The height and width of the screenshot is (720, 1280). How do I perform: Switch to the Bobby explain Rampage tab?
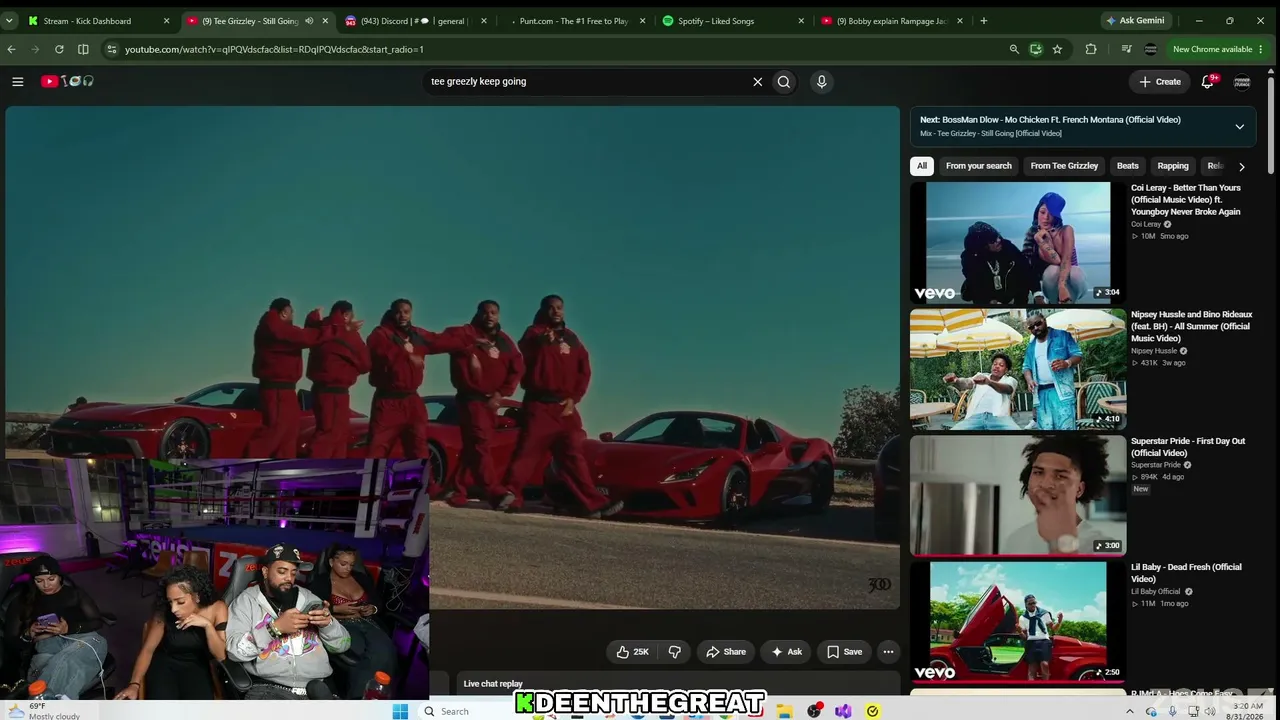click(891, 21)
